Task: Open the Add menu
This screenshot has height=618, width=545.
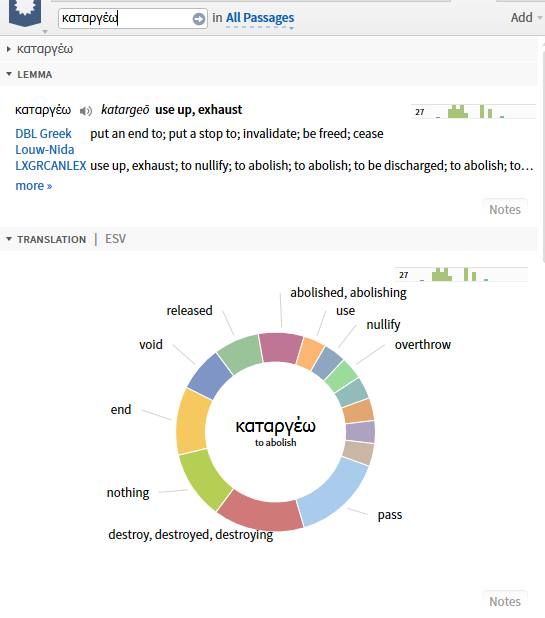Action: [x=525, y=17]
